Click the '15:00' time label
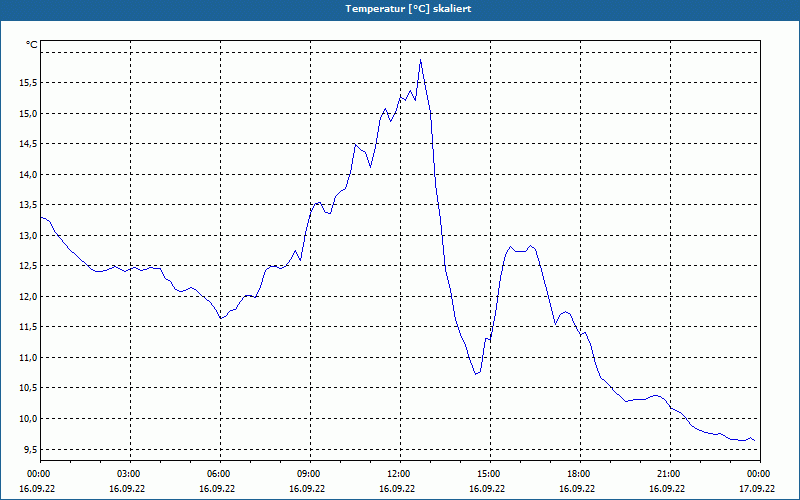The width and height of the screenshot is (800, 500). (490, 474)
